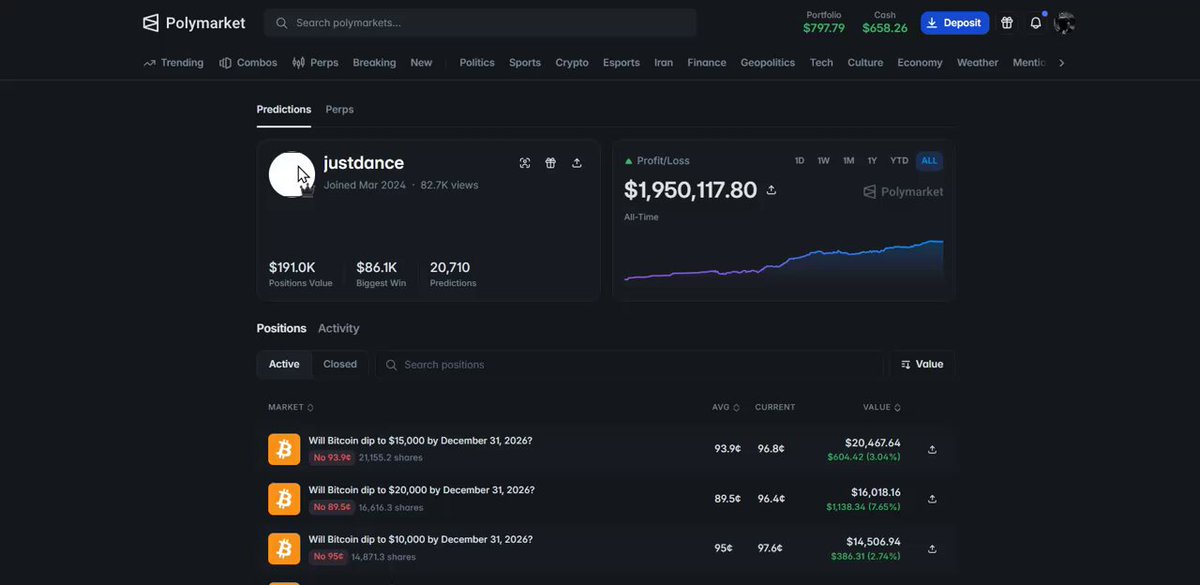
Task: Click the search magnifier in header
Action: click(282, 22)
